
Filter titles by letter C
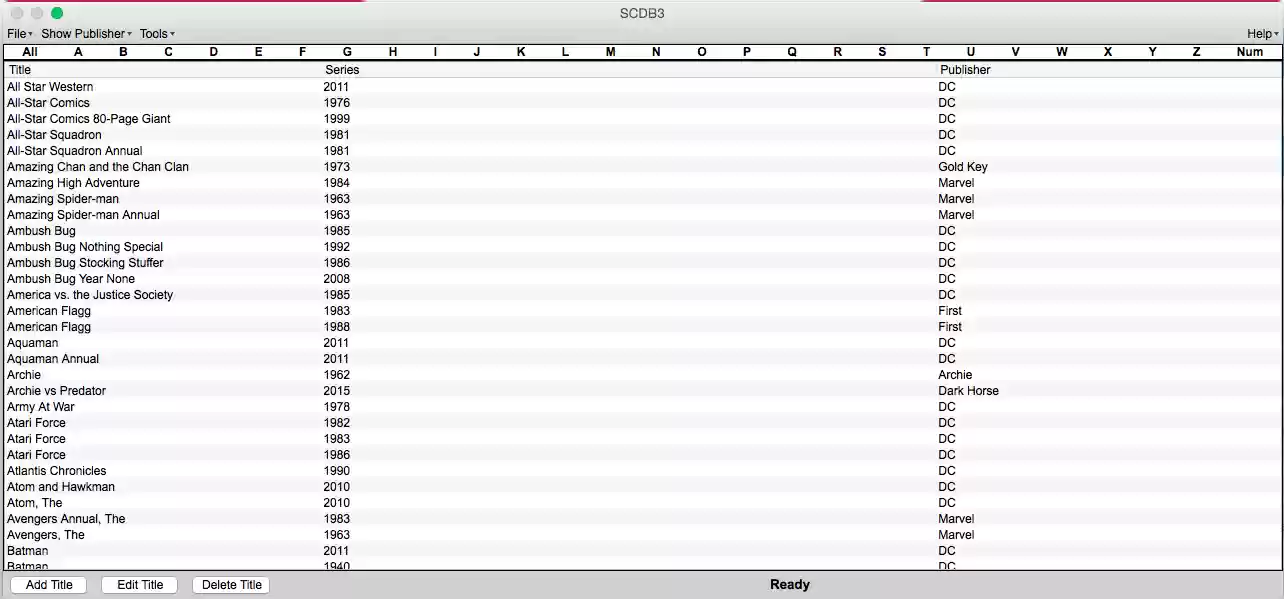point(168,52)
